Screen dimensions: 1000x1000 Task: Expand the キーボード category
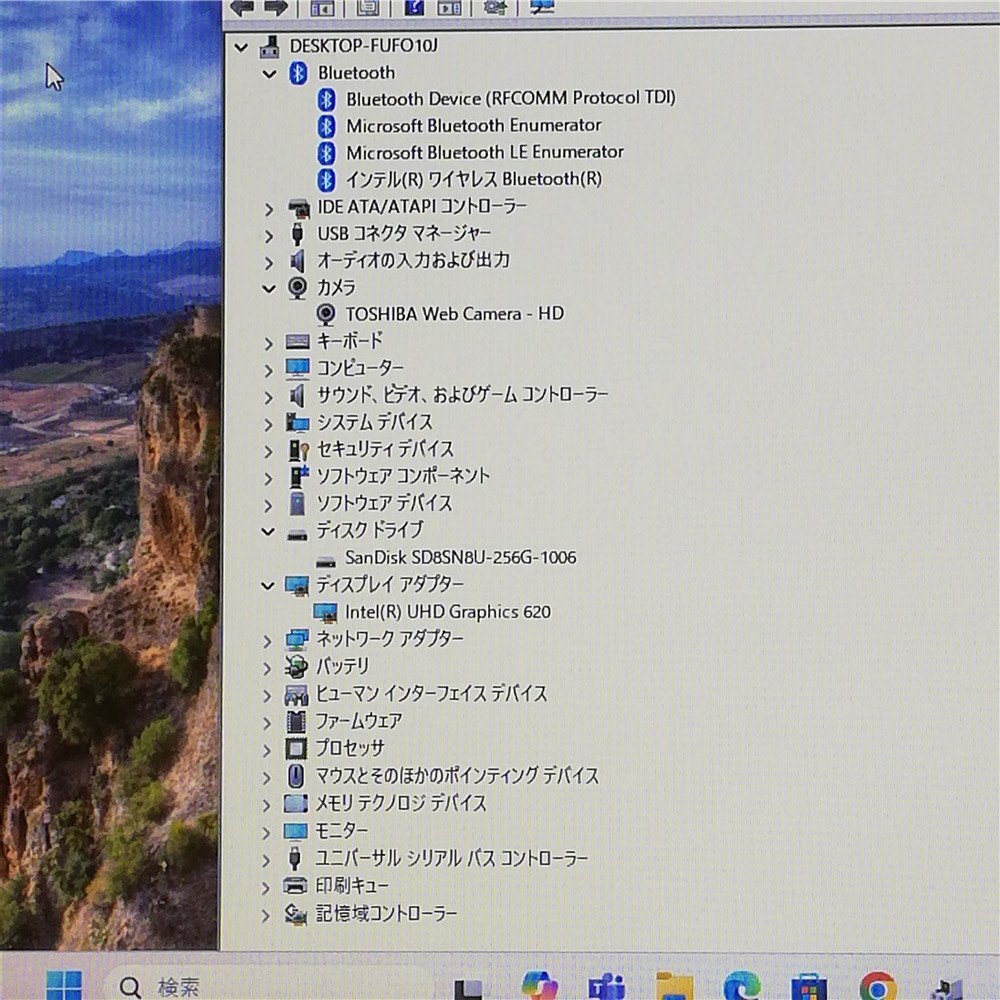tap(267, 340)
